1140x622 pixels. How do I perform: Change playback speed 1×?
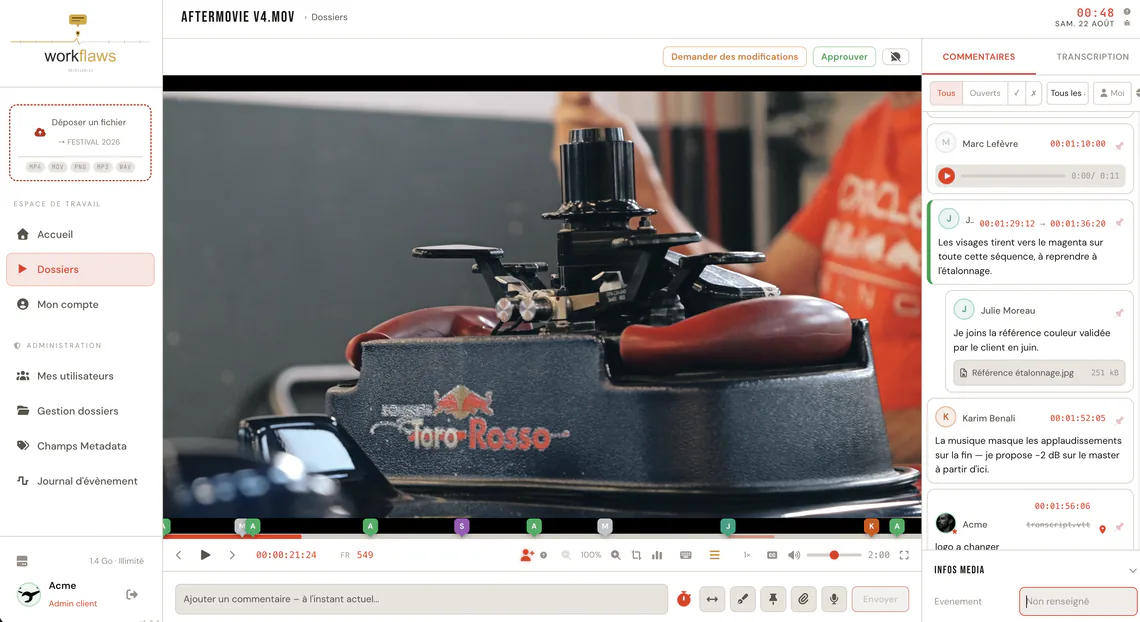(x=747, y=554)
